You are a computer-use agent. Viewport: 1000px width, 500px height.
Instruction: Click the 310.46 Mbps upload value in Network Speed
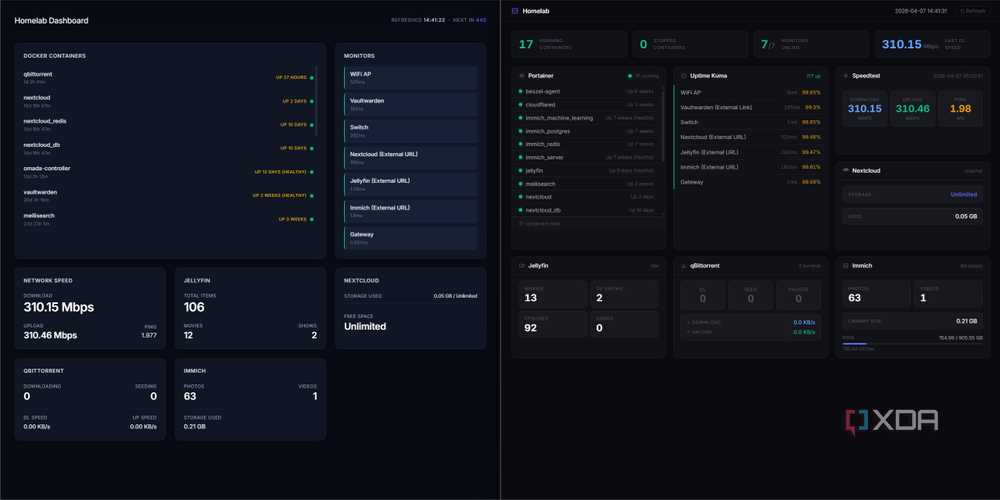50,335
